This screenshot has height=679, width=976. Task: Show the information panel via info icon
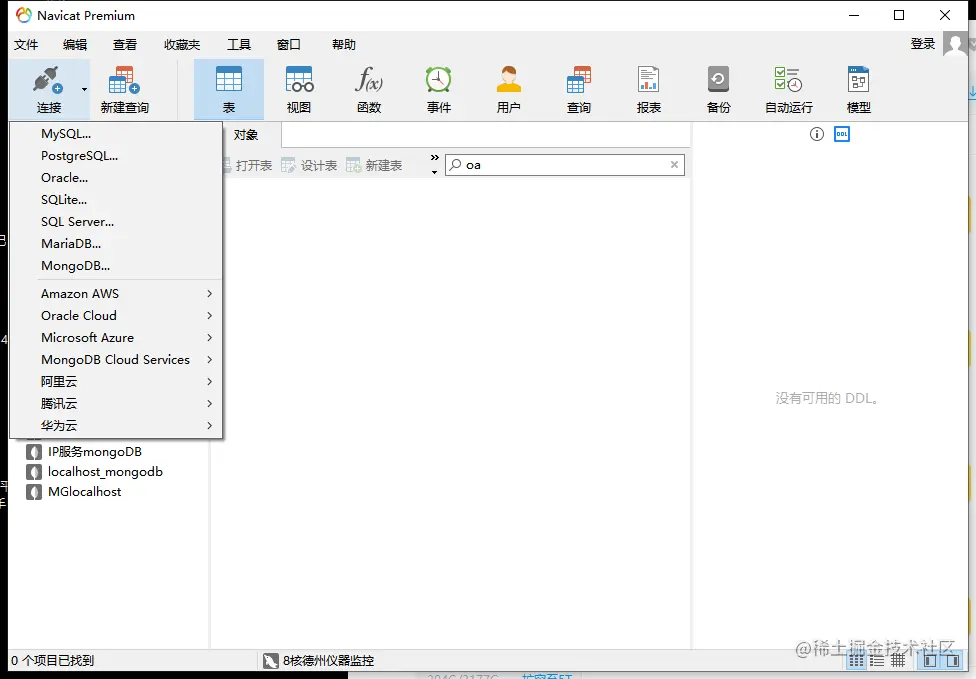(817, 134)
